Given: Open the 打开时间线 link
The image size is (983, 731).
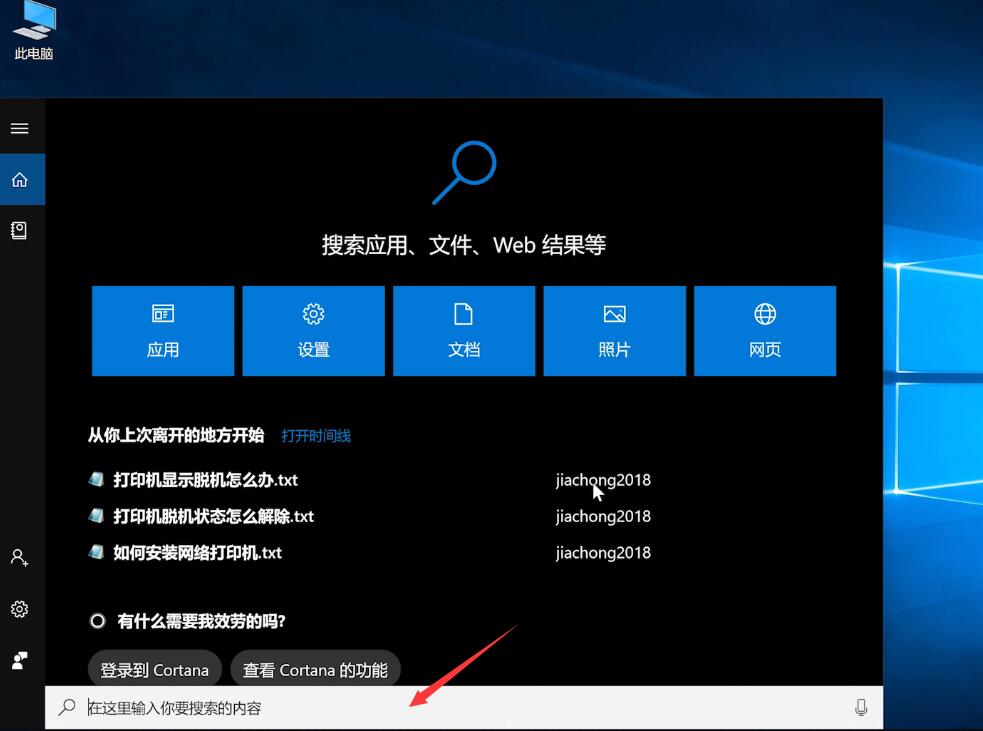Looking at the screenshot, I should 316,436.
